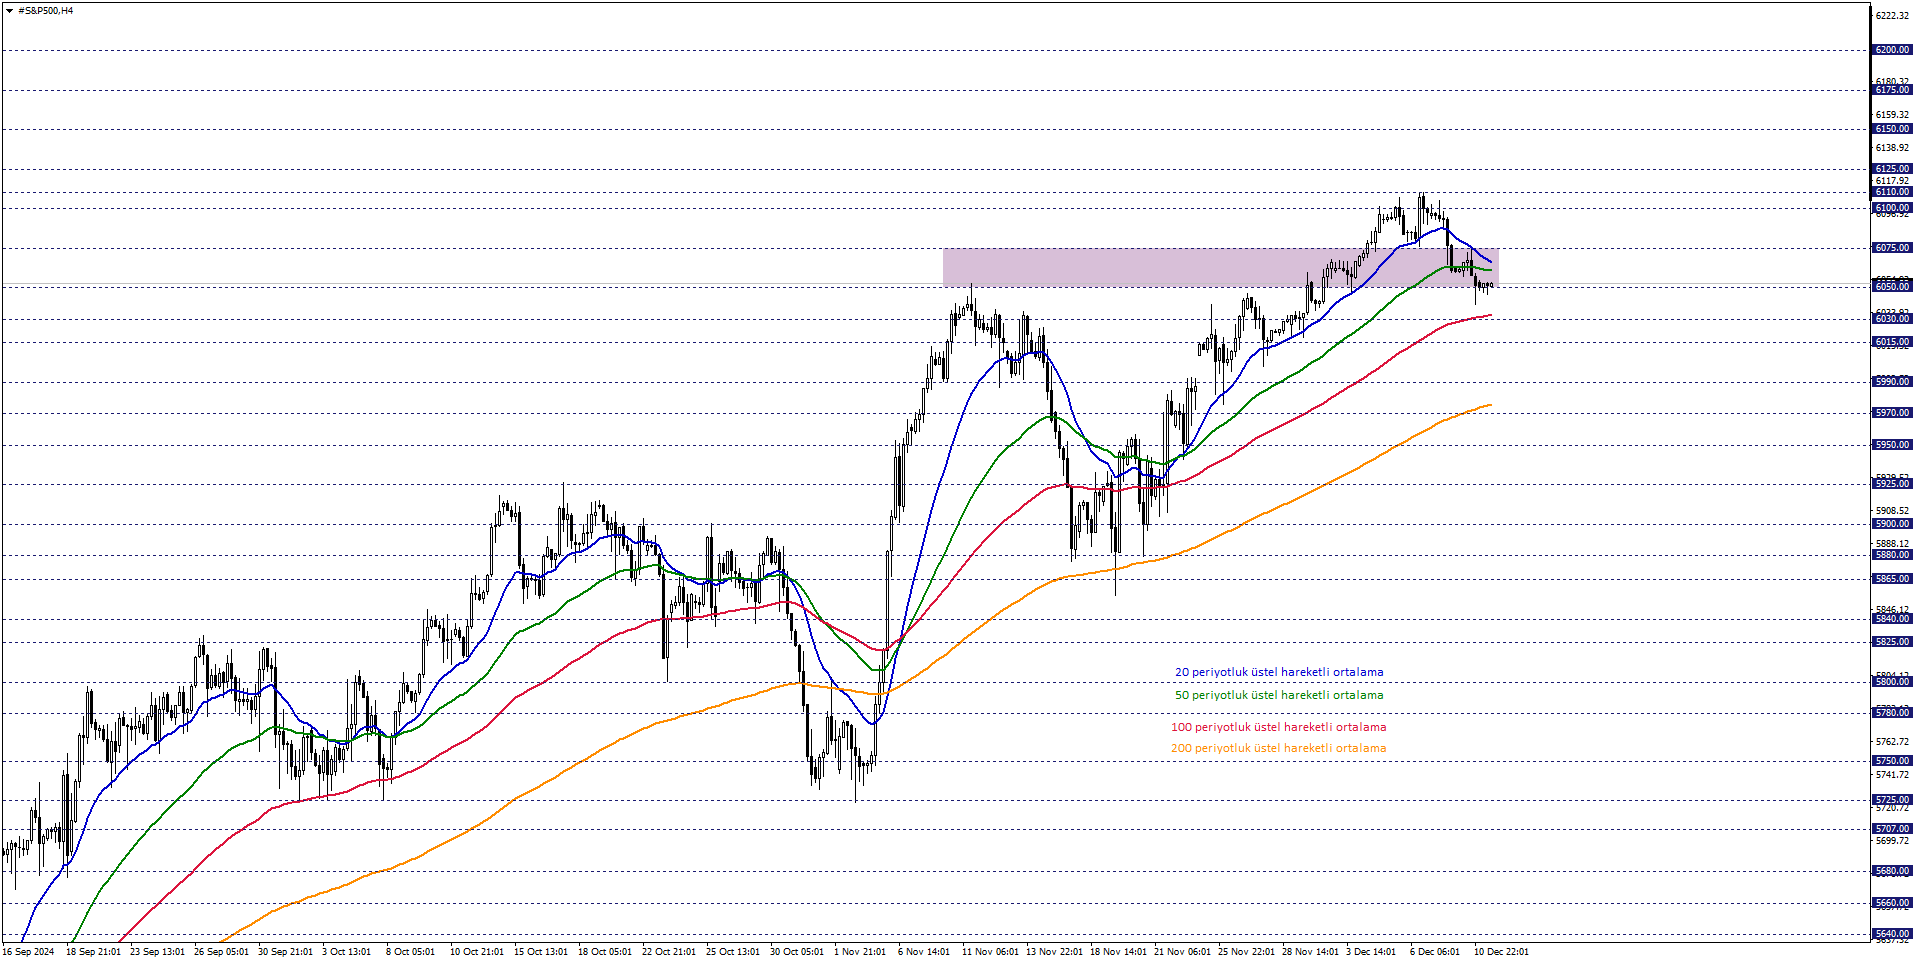Image resolution: width=1916 pixels, height=963 pixels.
Task: Select the 6110.00 price level label
Action: point(1892,192)
